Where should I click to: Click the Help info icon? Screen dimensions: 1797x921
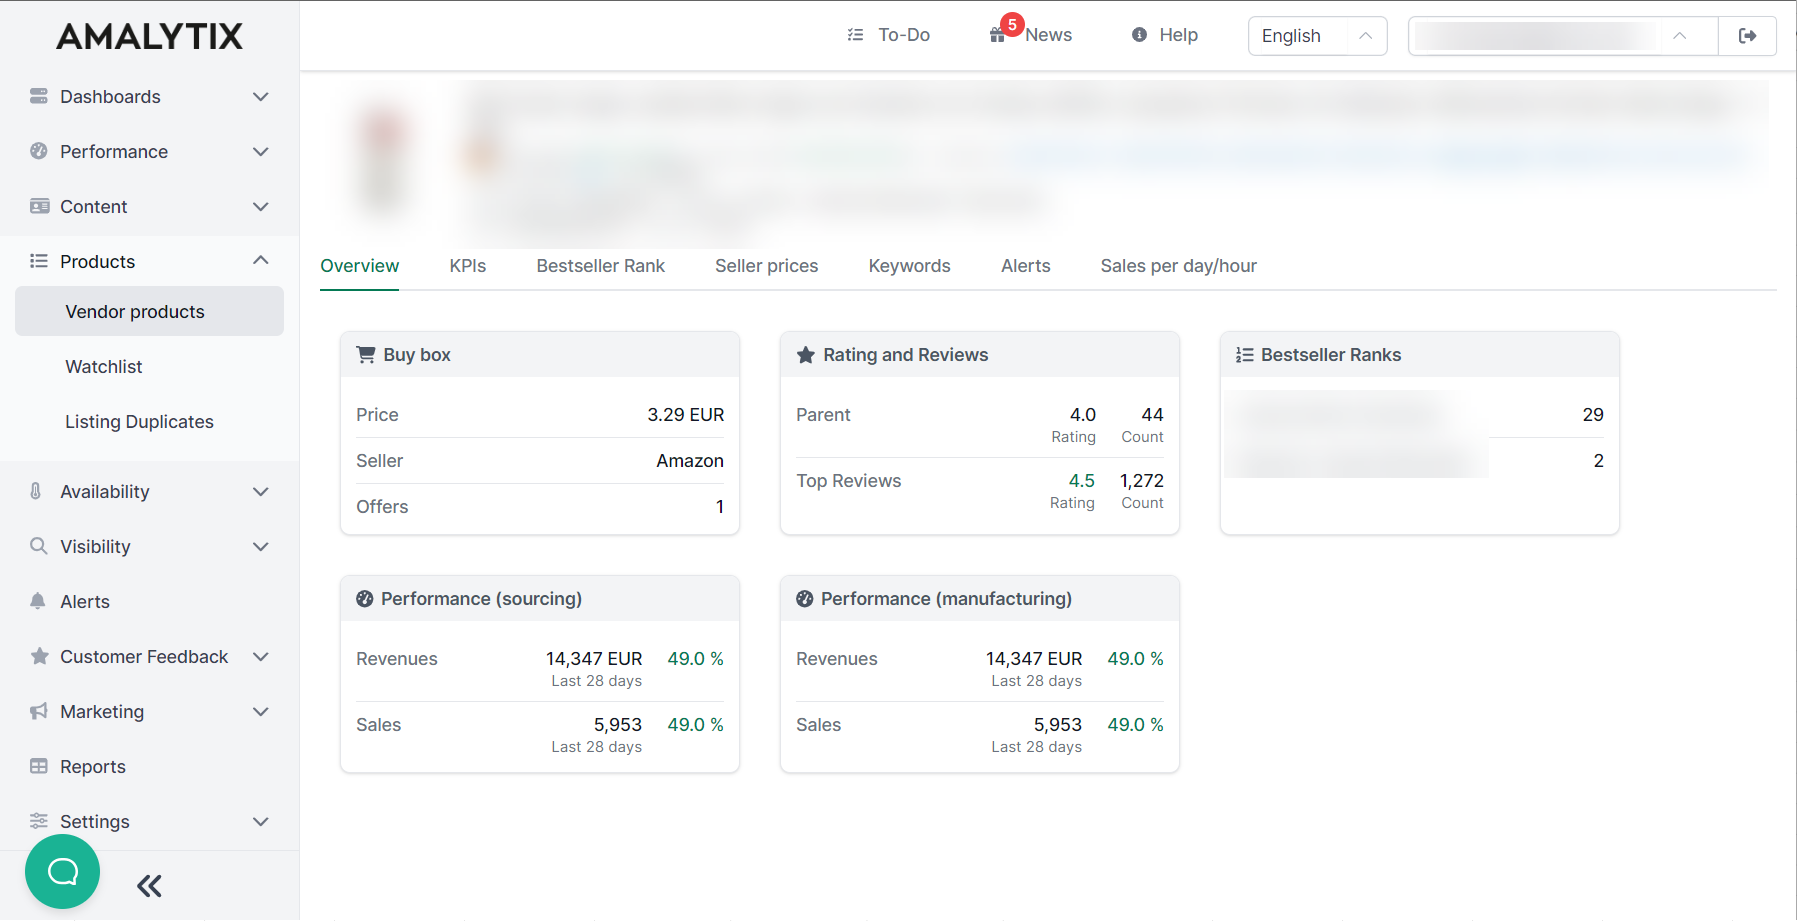click(1139, 35)
